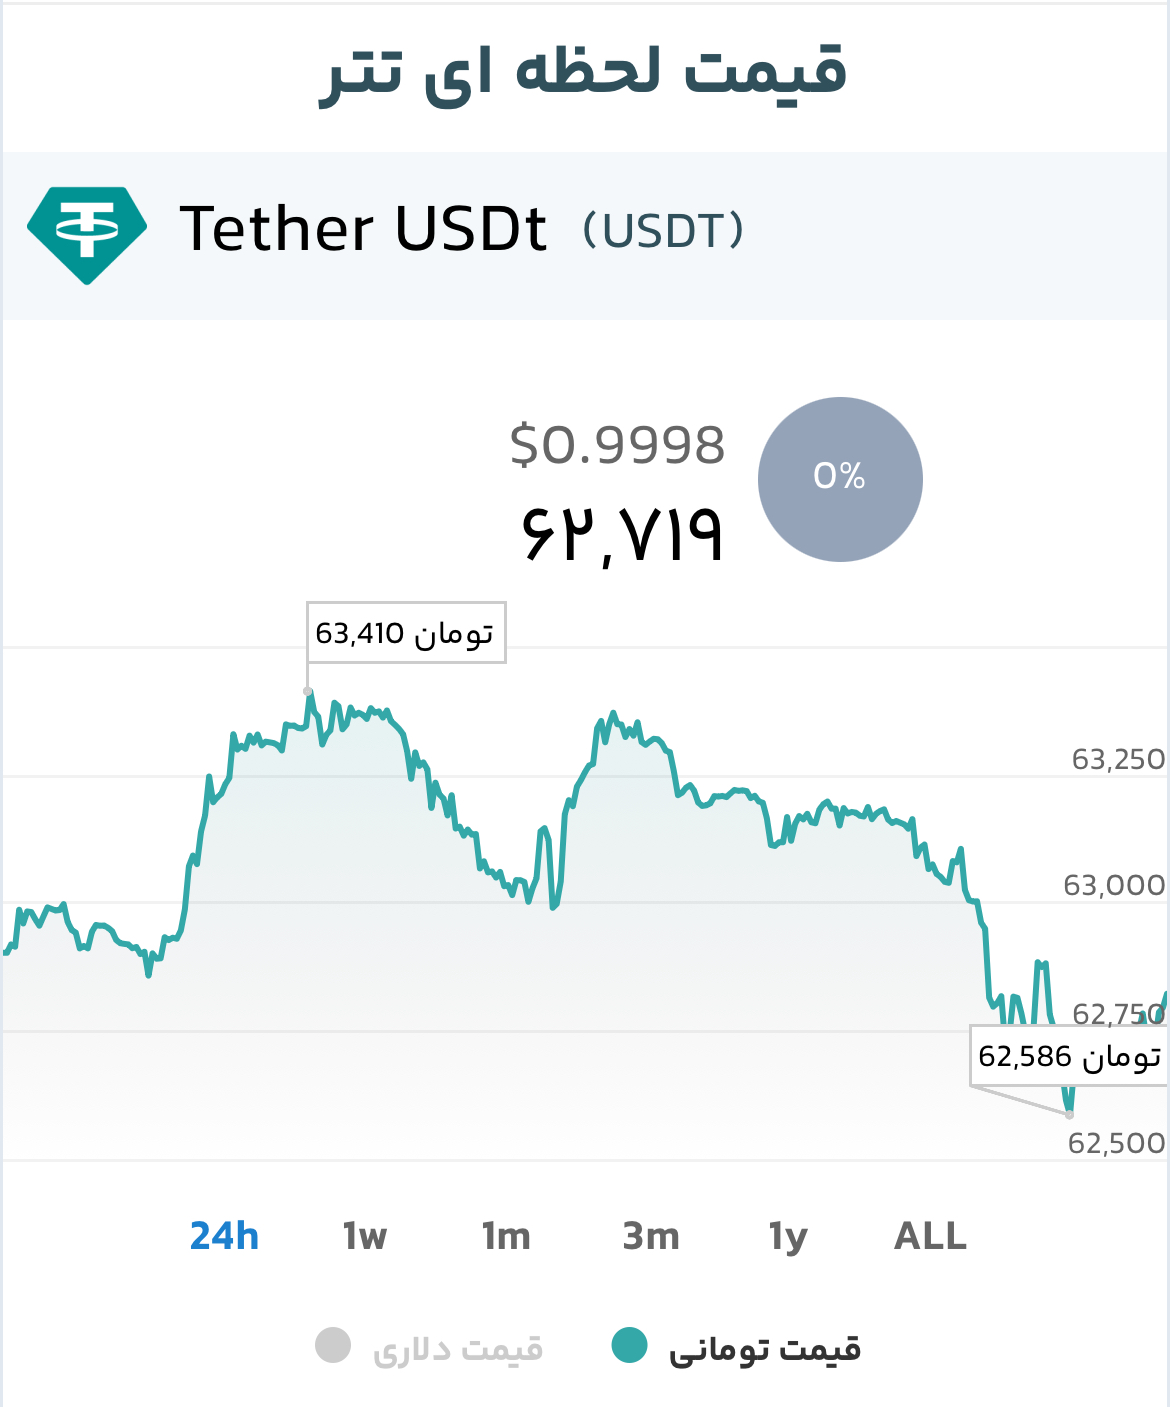Select the 3m time range

tap(651, 1237)
